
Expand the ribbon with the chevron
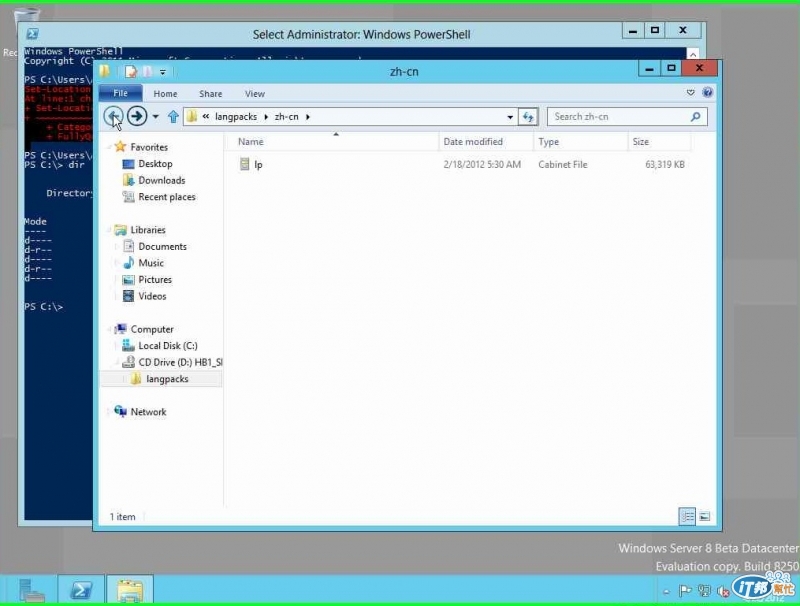690,92
